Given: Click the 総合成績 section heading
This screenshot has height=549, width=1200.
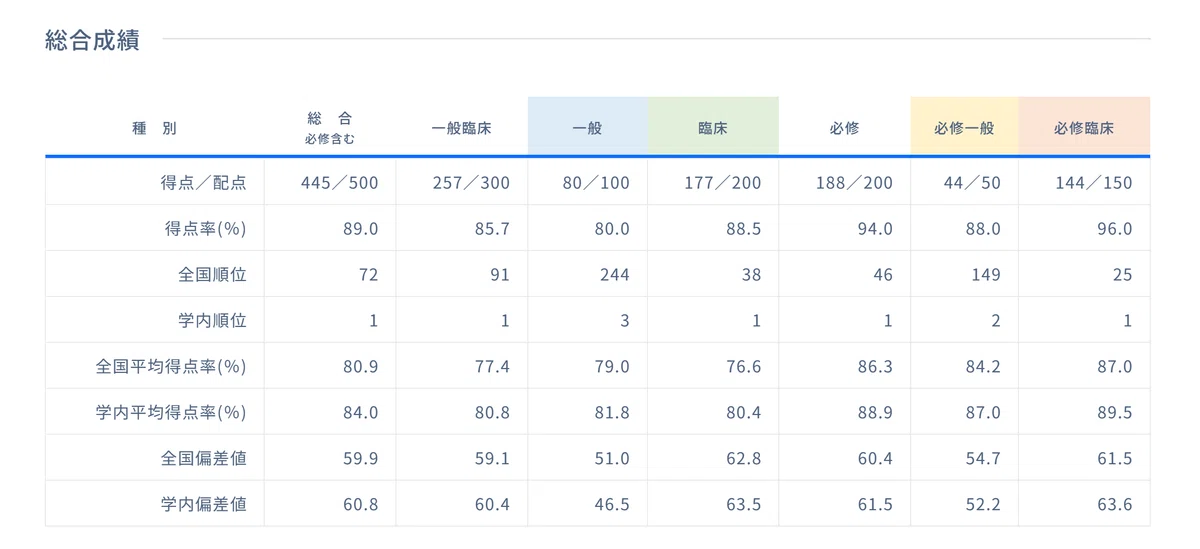Looking at the screenshot, I should pyautogui.click(x=92, y=41).
